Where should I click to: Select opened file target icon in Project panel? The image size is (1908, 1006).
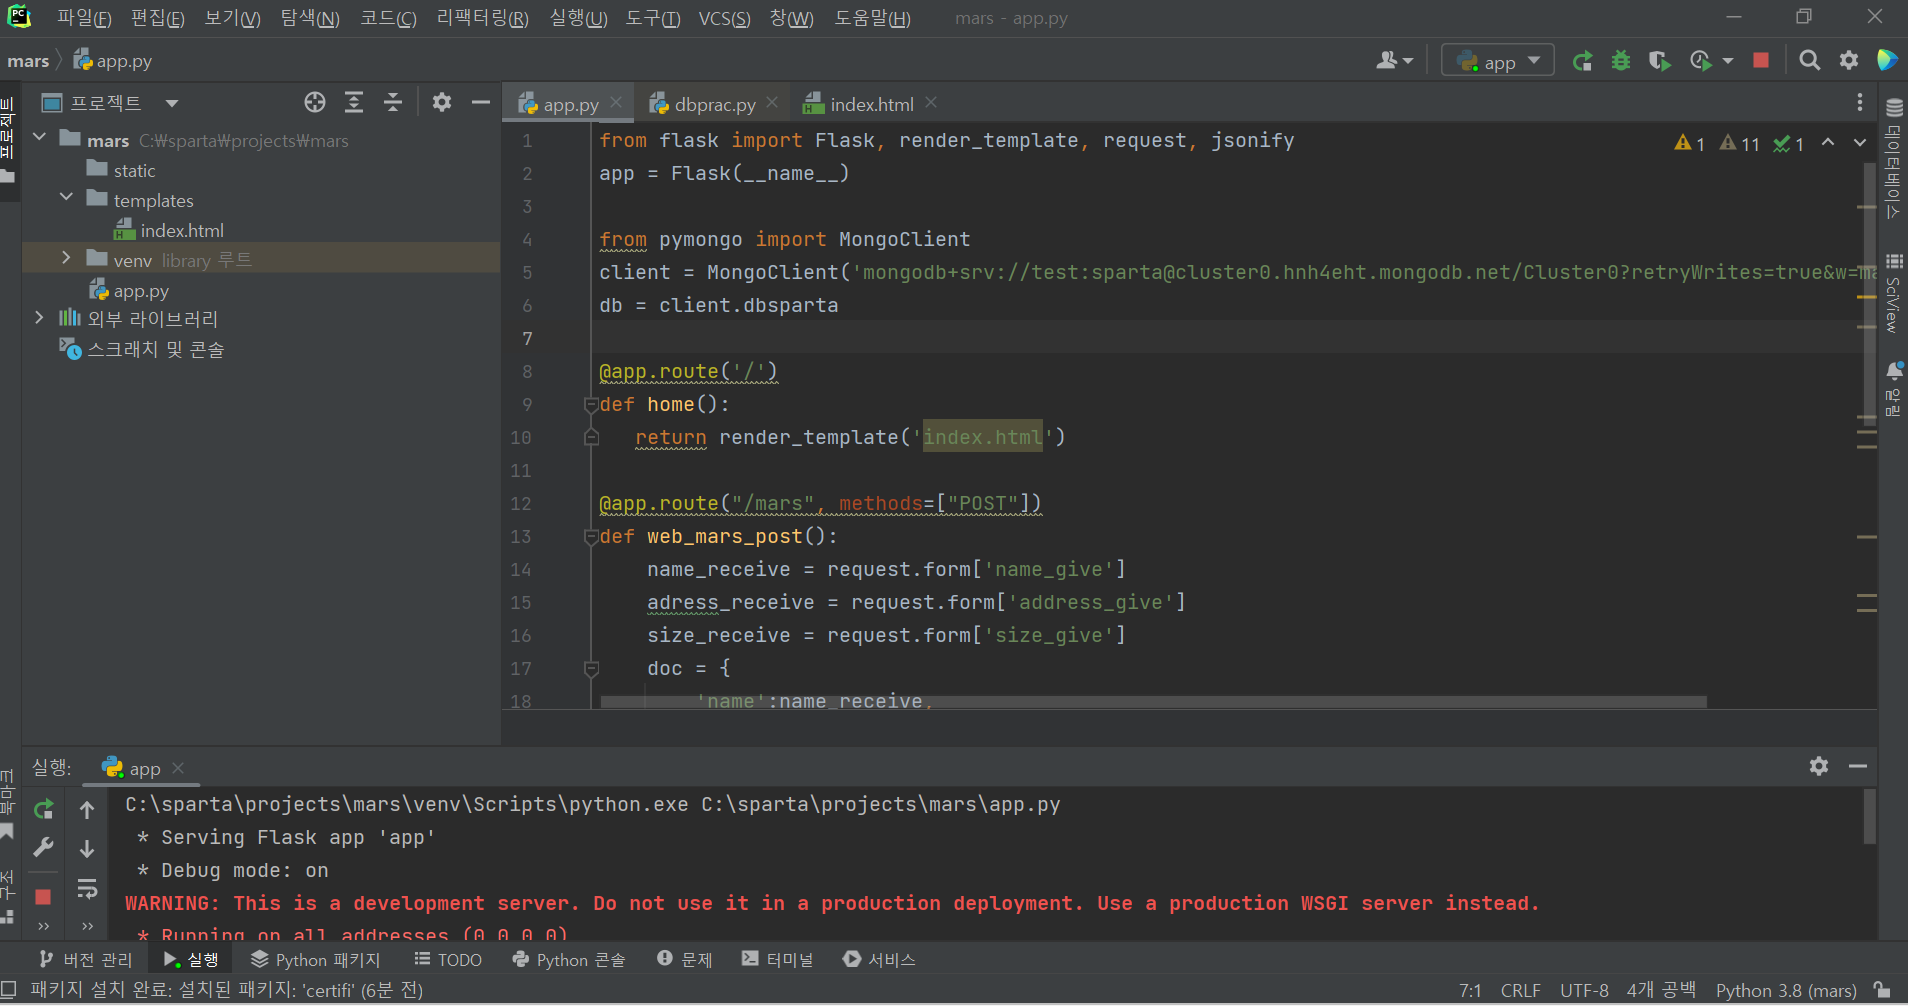pyautogui.click(x=315, y=102)
